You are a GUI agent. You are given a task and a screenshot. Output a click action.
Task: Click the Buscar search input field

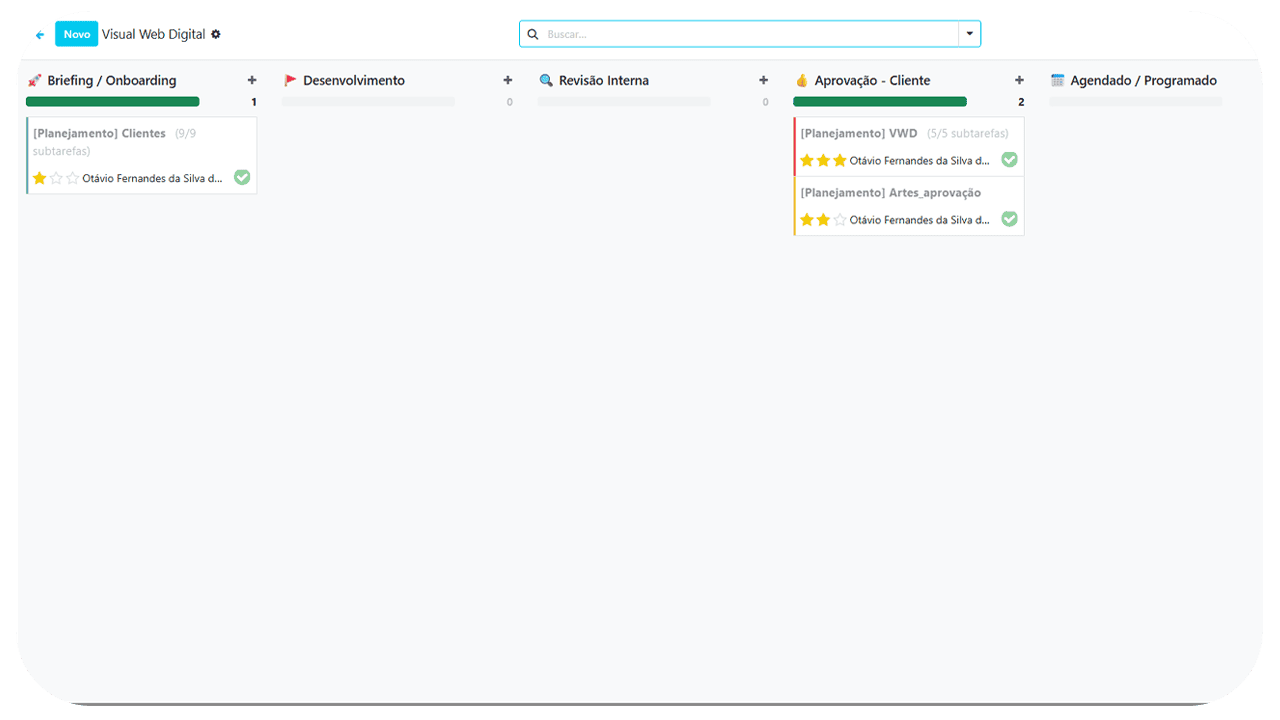tap(750, 34)
